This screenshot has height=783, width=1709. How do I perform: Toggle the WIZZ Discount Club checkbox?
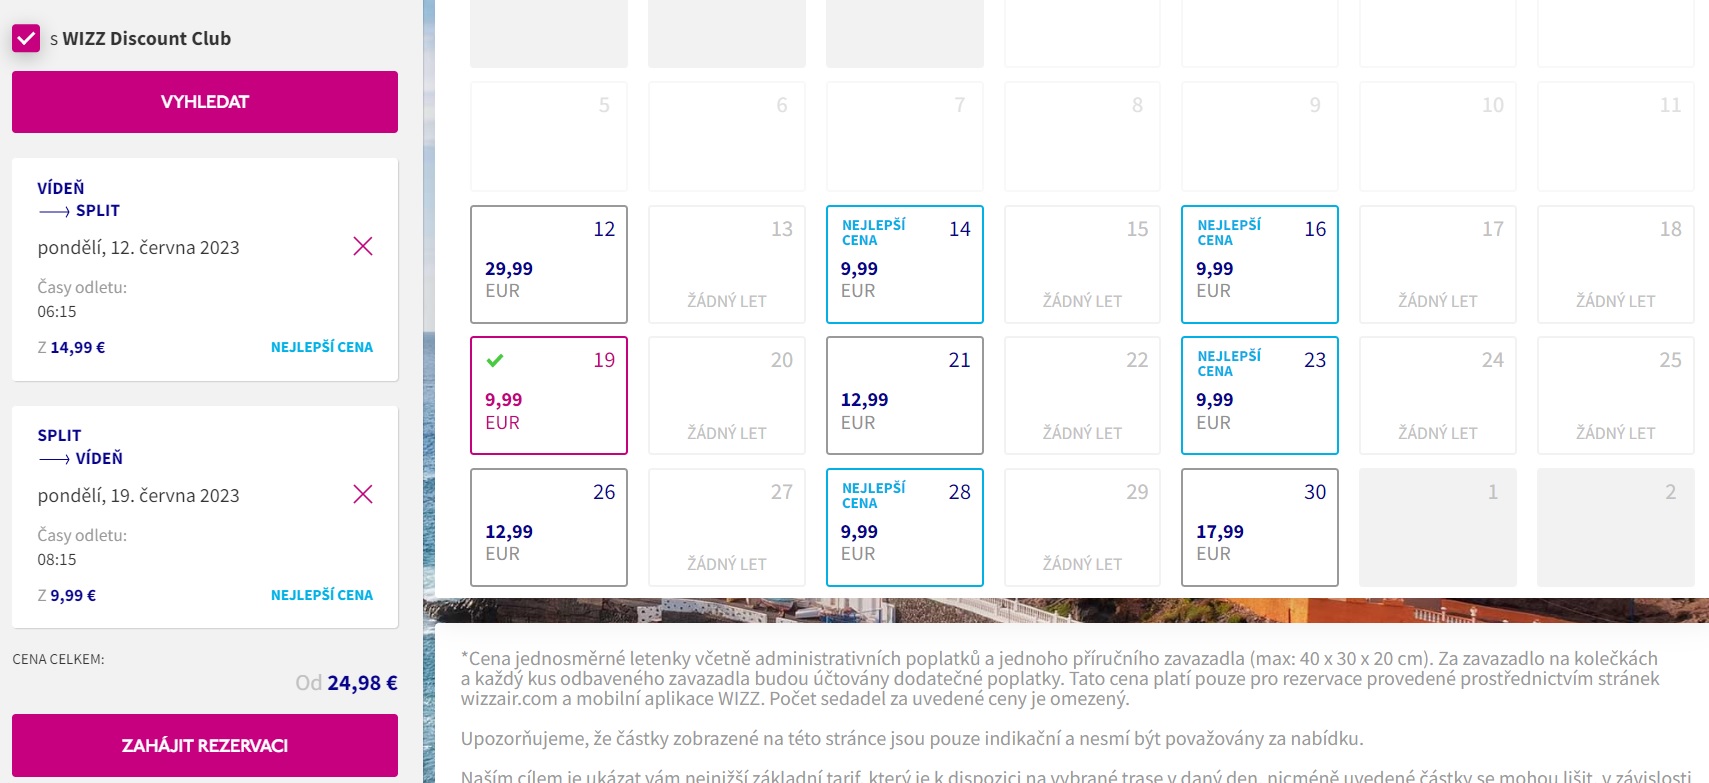26,39
